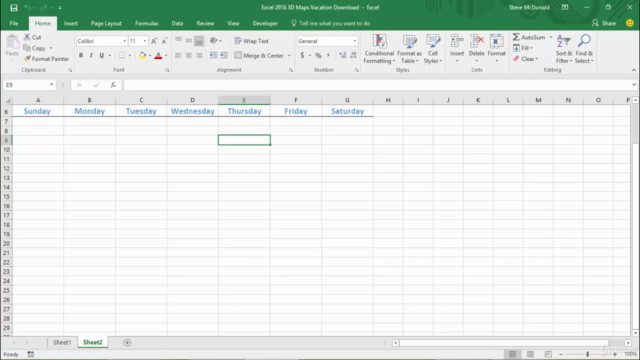
Task: Toggle Align Left
Action: pos(178,55)
